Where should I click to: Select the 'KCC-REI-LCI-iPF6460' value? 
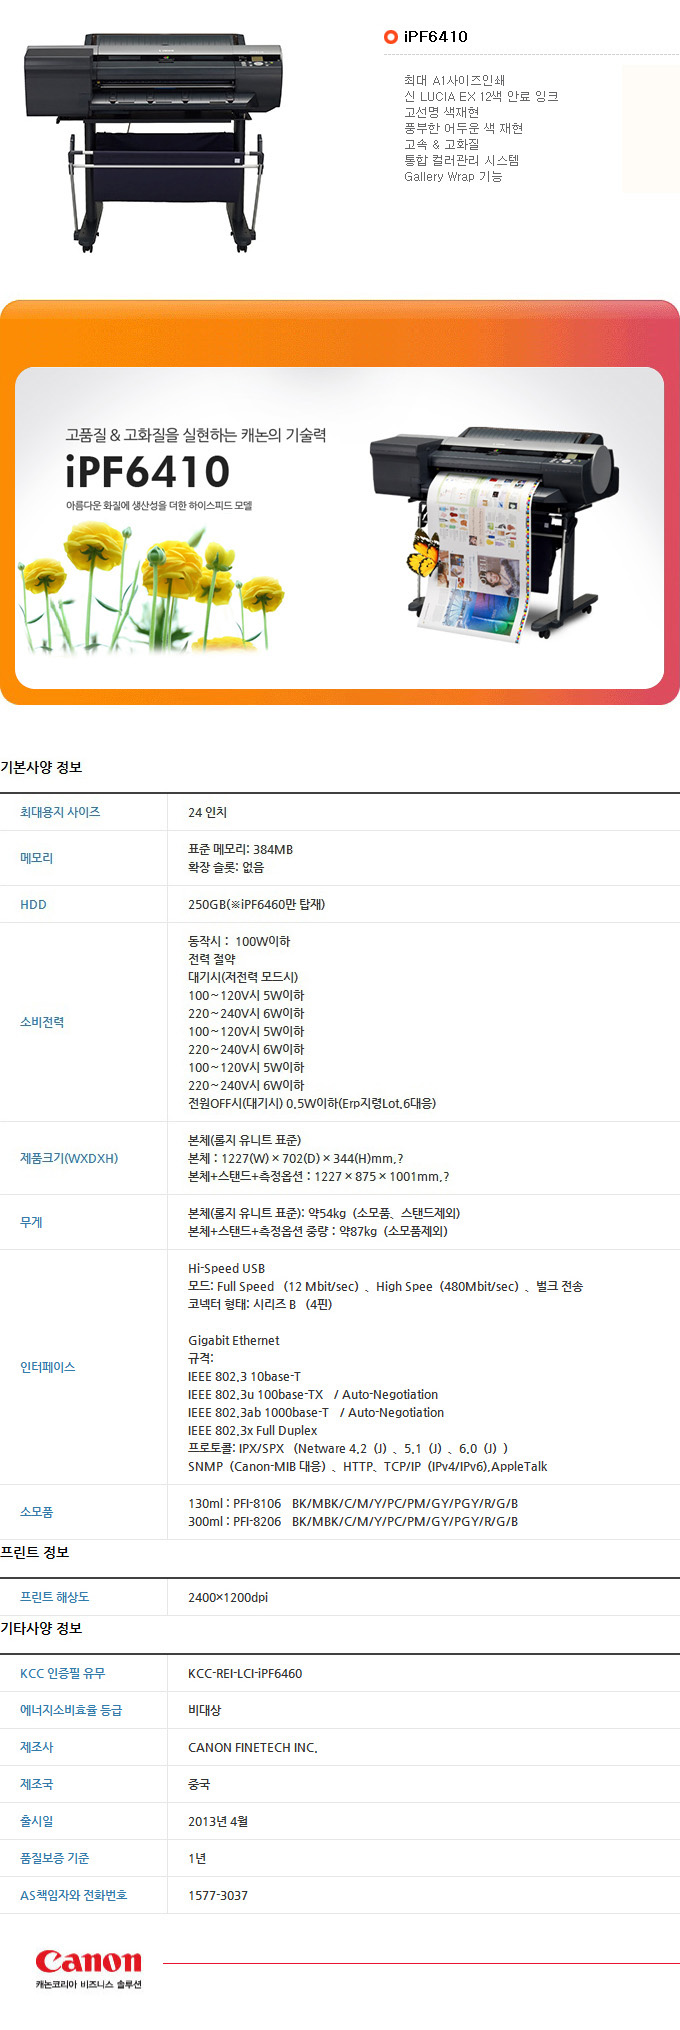tap(245, 1673)
